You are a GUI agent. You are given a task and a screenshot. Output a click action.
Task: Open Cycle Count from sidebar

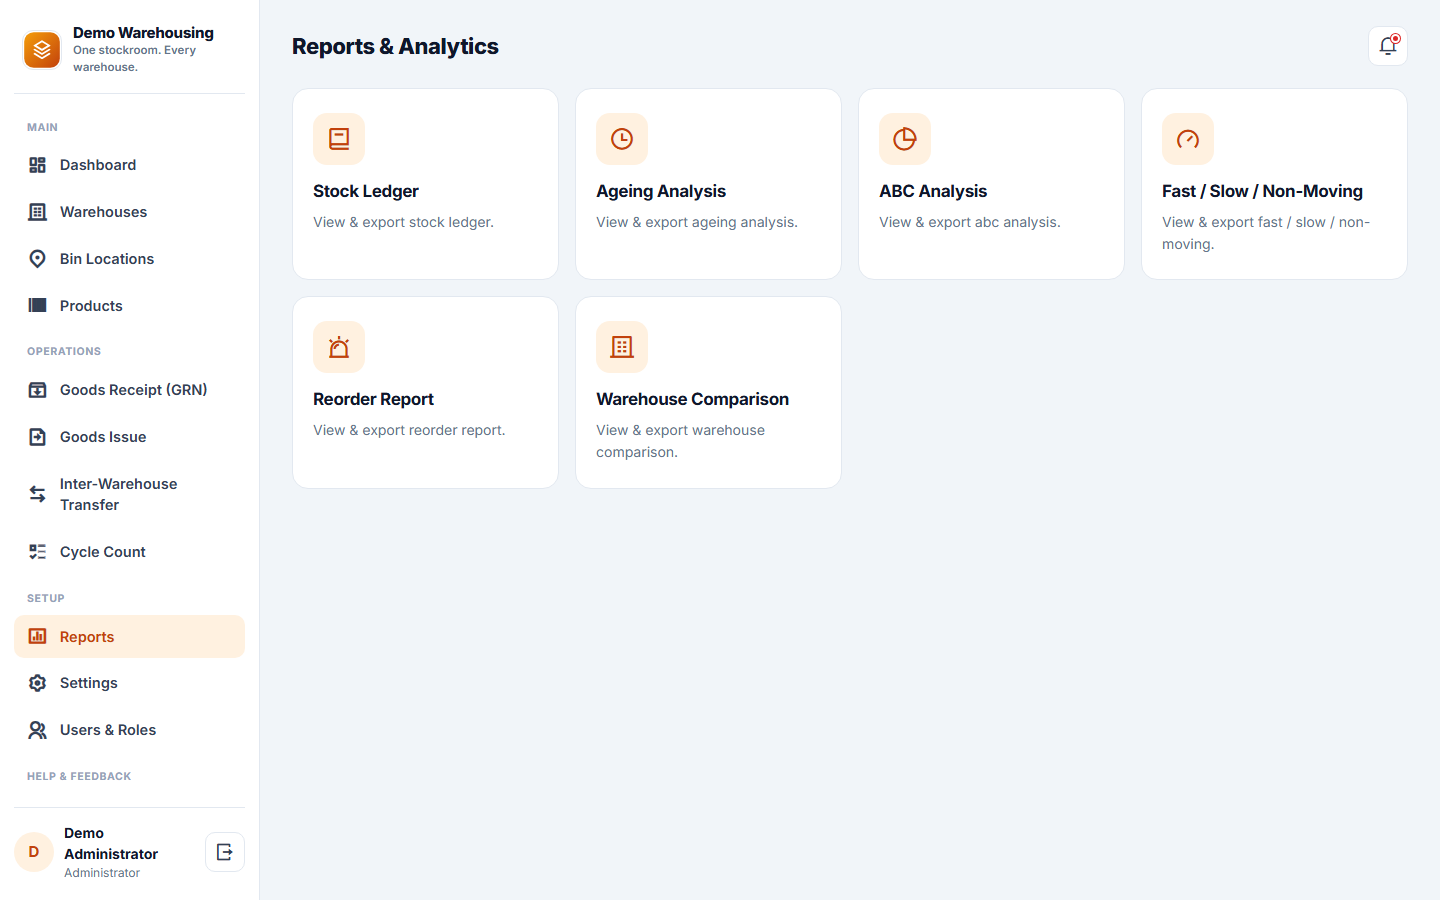coord(129,552)
